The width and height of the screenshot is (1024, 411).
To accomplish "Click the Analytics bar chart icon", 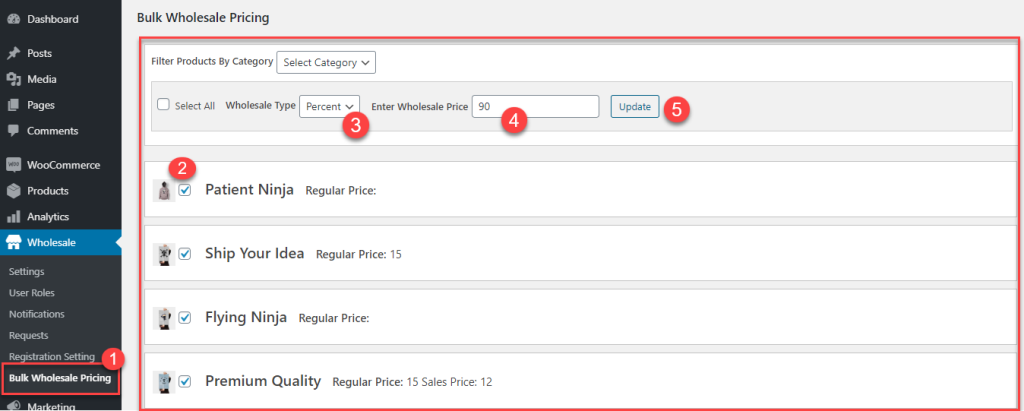I will coord(13,216).
